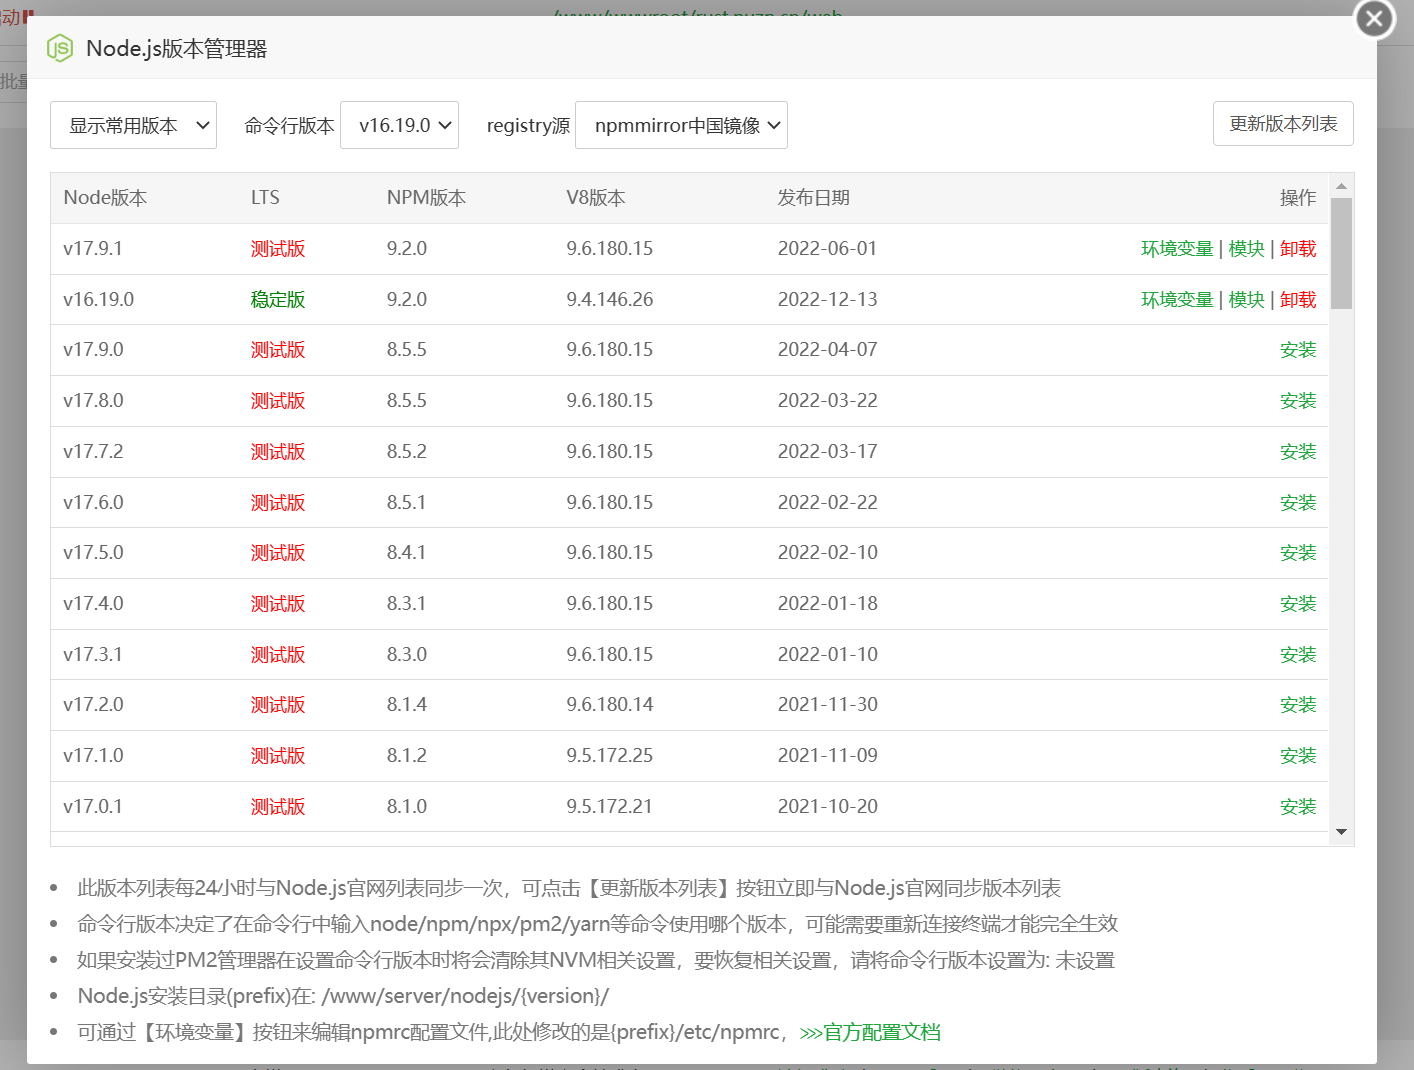Viewport: 1414px width, 1070px height.
Task: Click 安装 for v17.6.0
Action: (1298, 503)
